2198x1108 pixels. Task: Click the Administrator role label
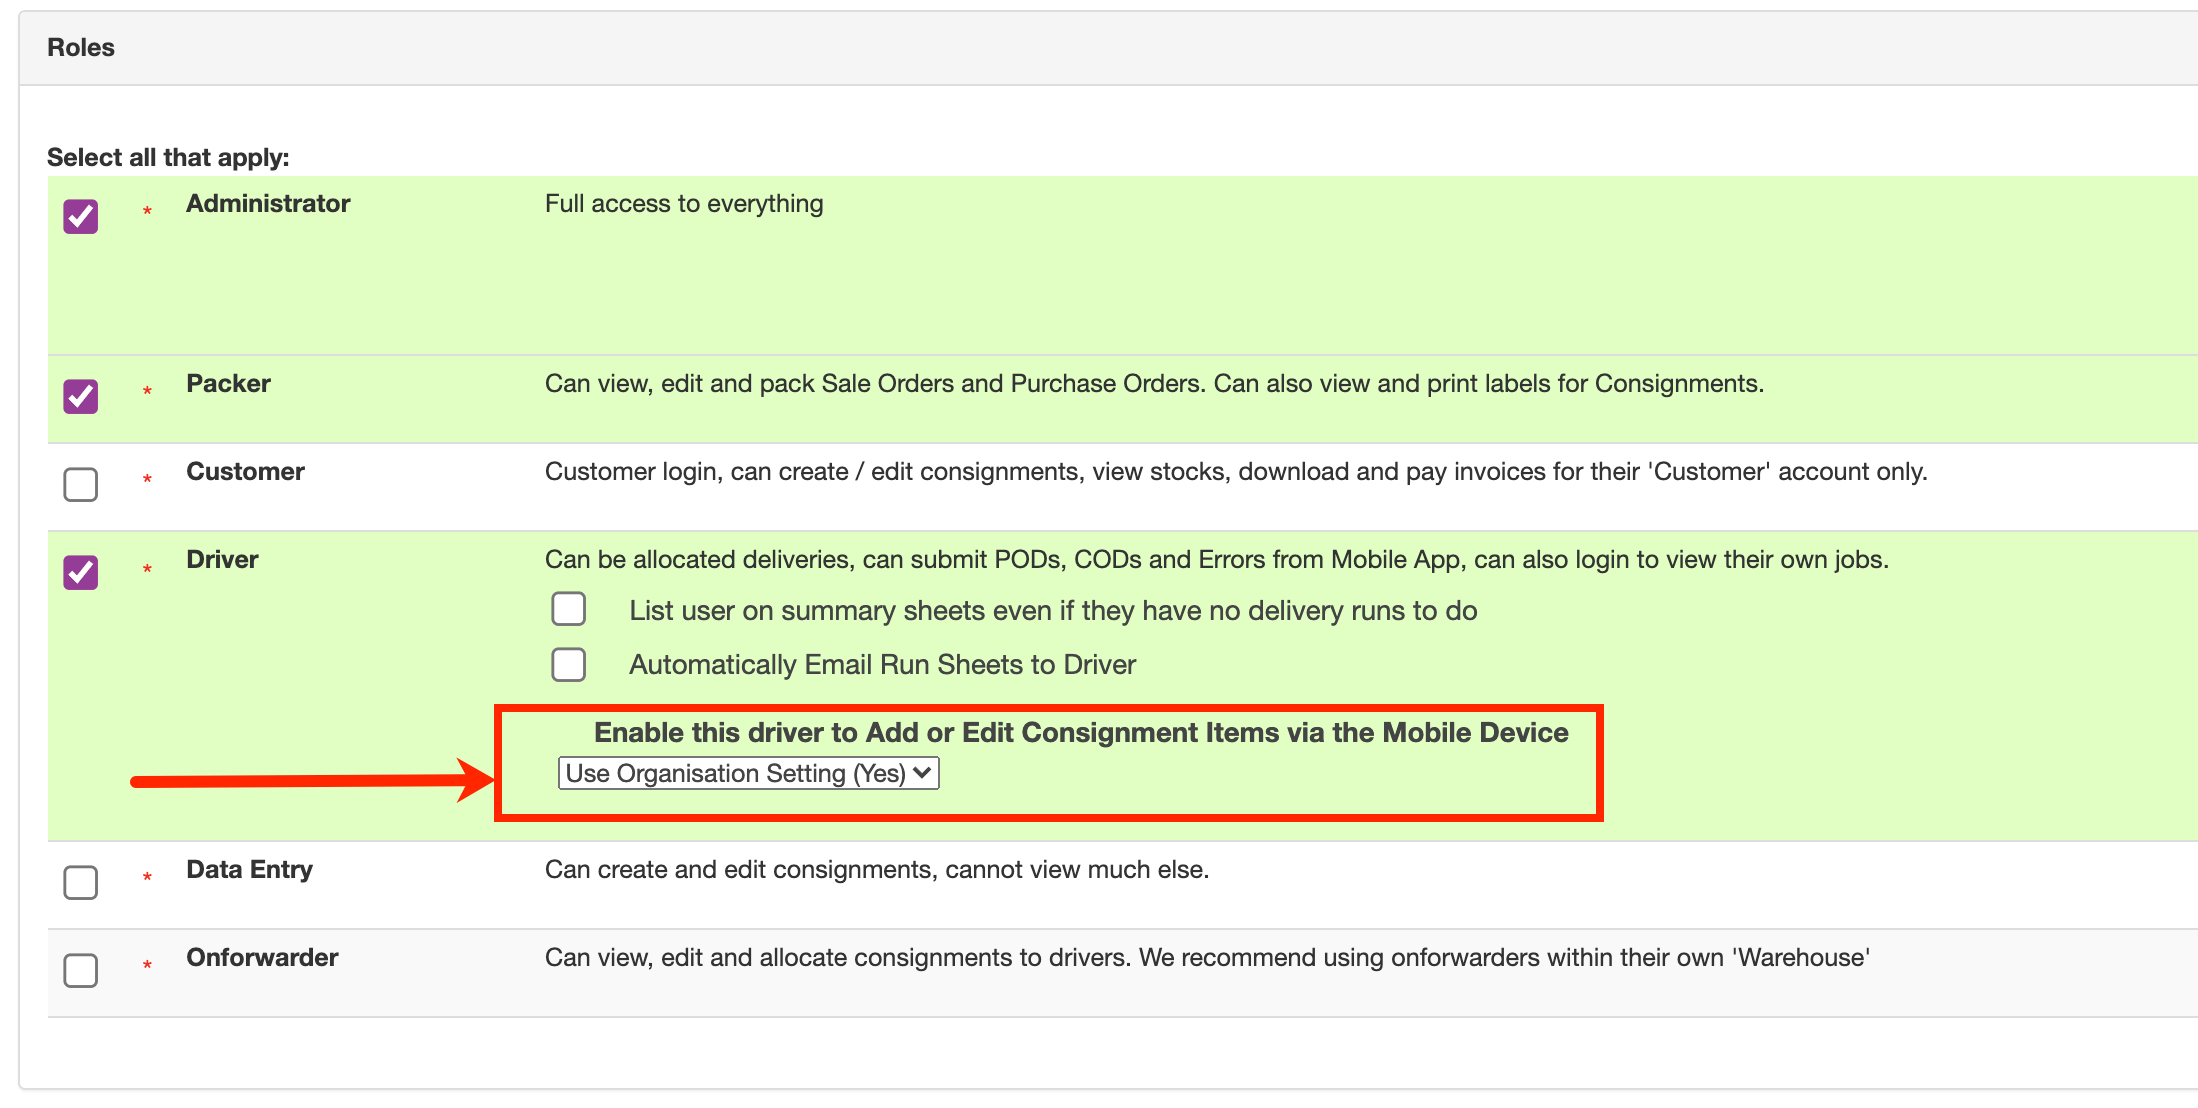coord(267,203)
